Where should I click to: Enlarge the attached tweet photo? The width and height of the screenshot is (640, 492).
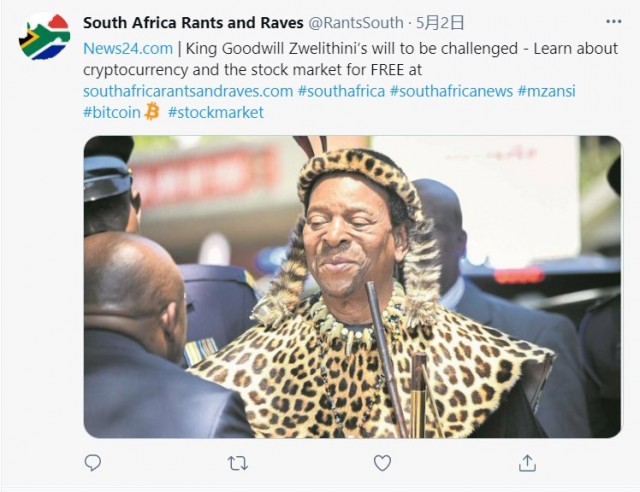(352, 287)
